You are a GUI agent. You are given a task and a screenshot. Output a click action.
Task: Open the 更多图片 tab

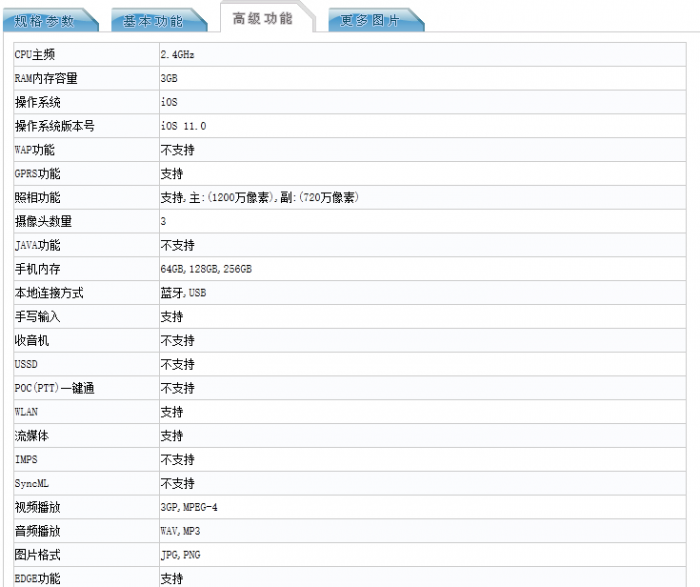370,21
